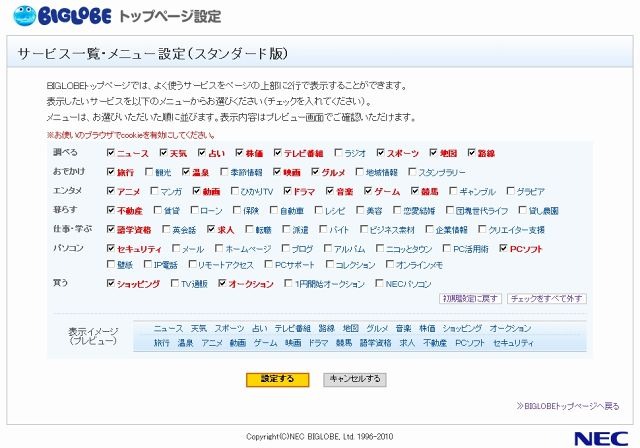Check the 恋愛結婚 checkbox
The height and width of the screenshot is (448, 640).
coord(397,210)
